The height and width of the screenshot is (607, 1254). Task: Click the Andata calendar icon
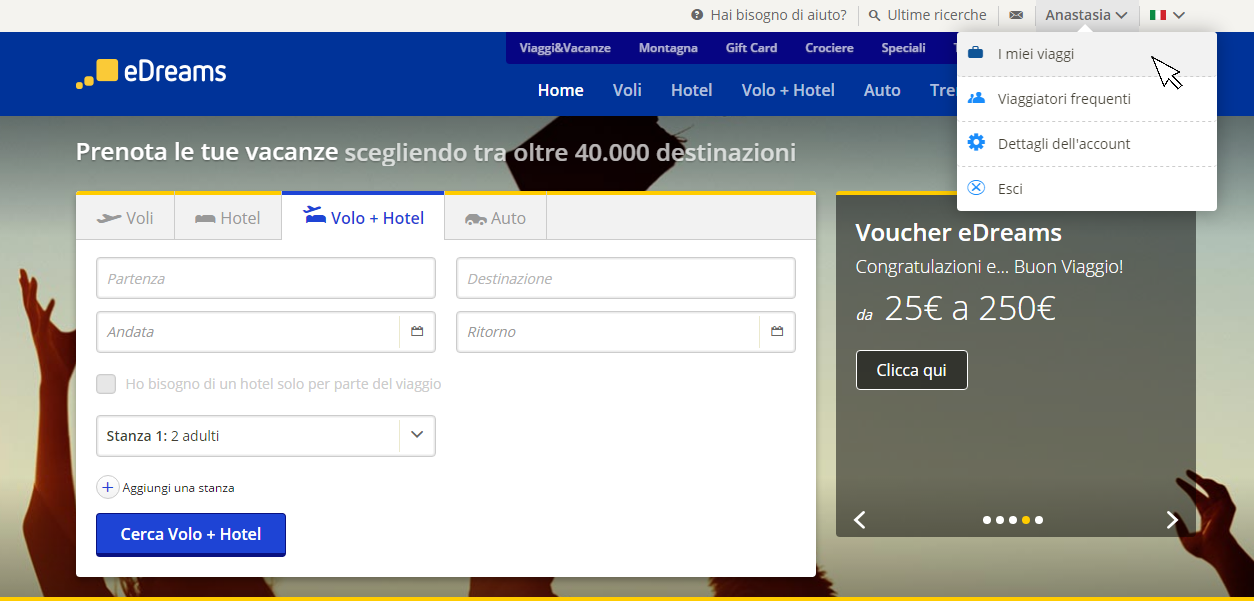[417, 332]
